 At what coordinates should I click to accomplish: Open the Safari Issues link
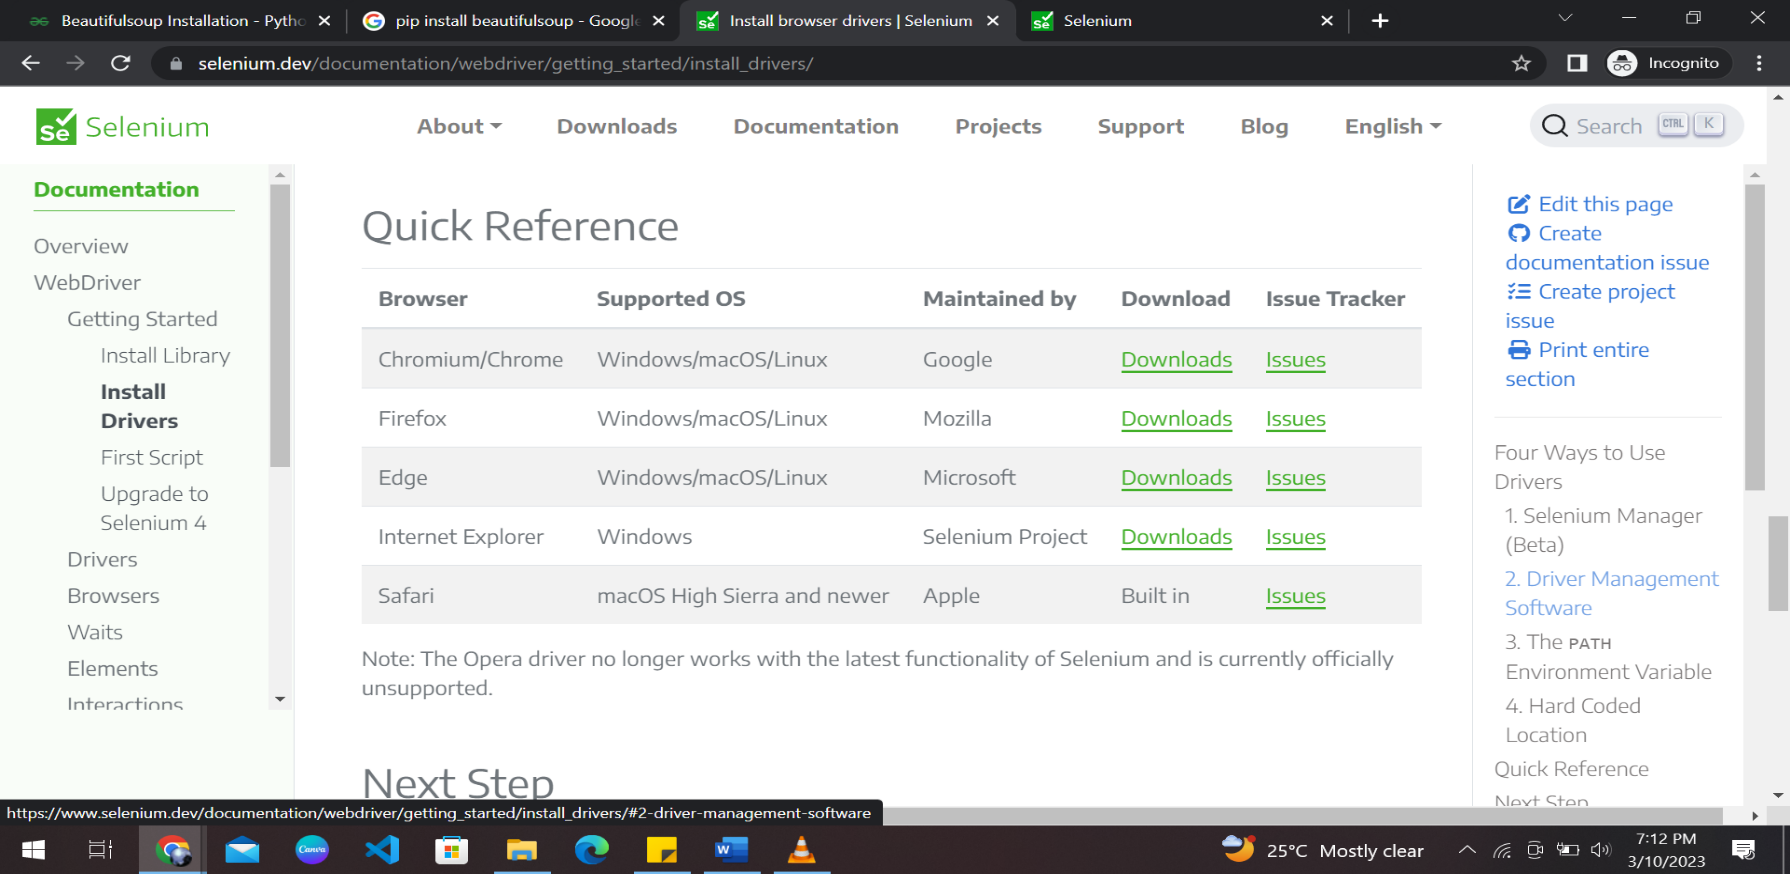(x=1295, y=596)
